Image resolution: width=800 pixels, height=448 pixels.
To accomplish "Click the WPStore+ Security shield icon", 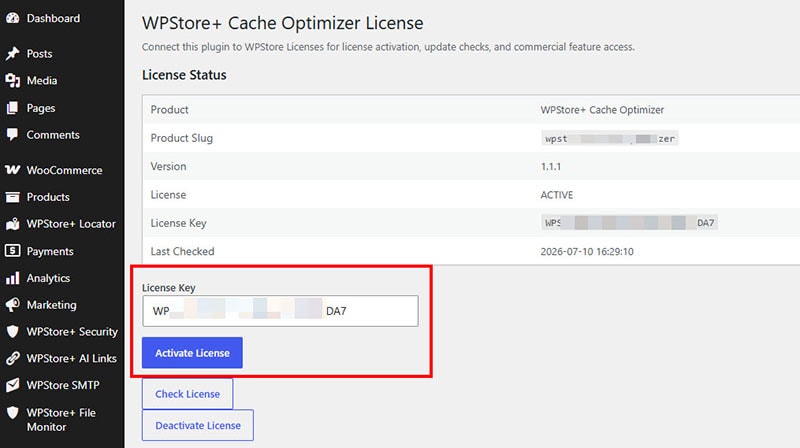I will pyautogui.click(x=13, y=332).
